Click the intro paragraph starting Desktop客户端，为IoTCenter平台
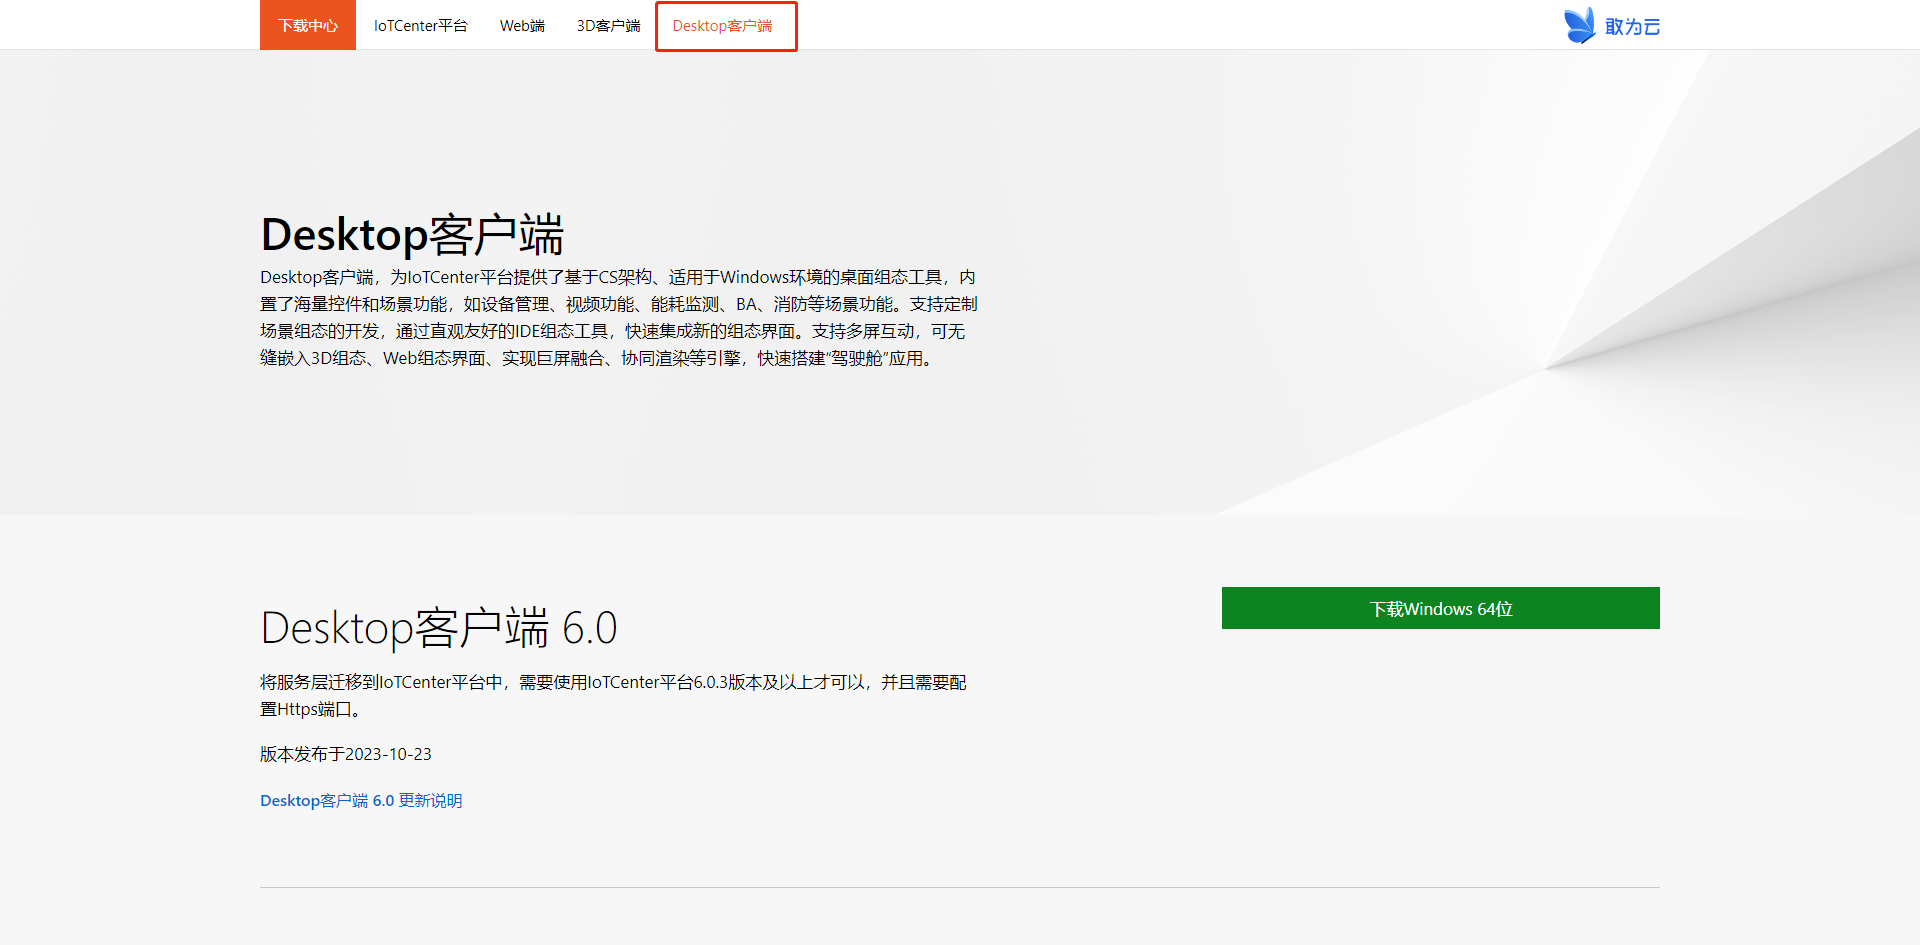The height and width of the screenshot is (945, 1920). [619, 318]
